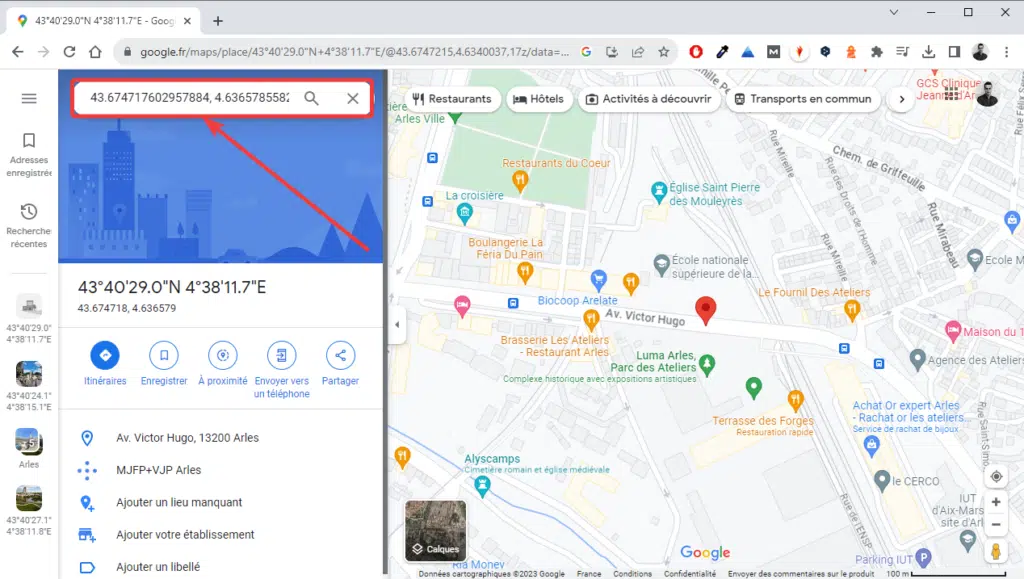Click the address bar URL
1024x579 pixels.
[x=354, y=52]
